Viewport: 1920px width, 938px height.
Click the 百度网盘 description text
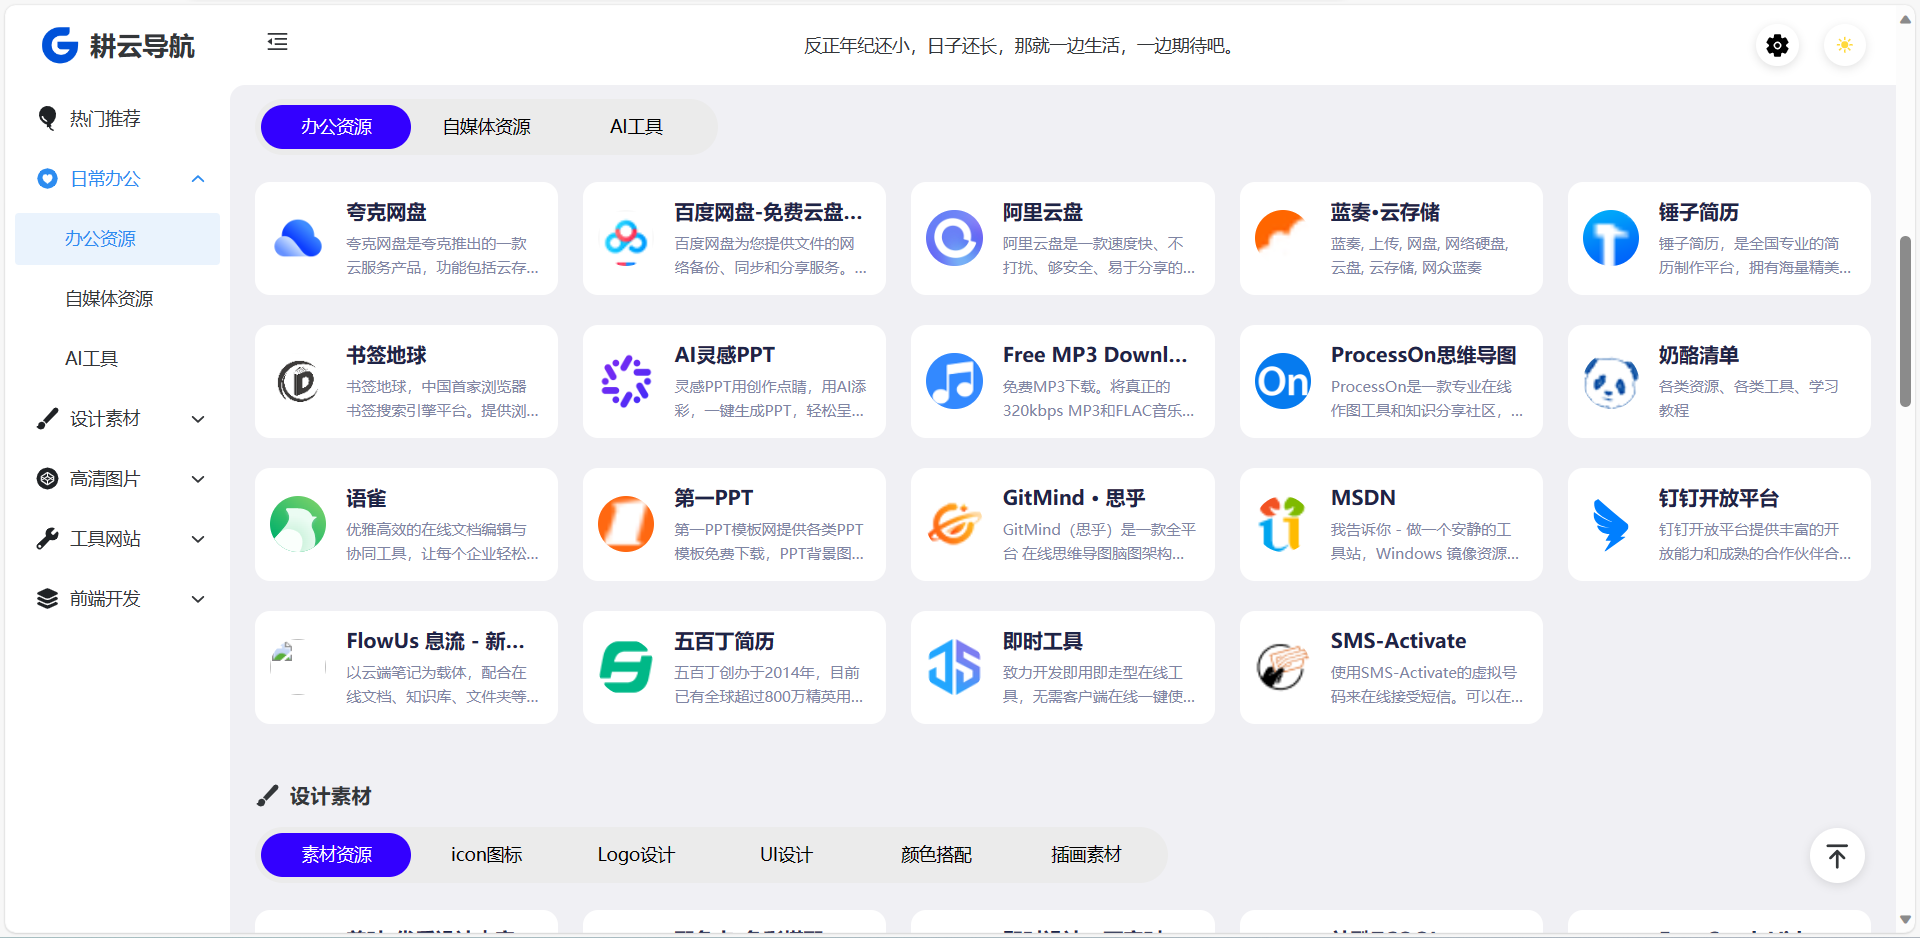770,255
